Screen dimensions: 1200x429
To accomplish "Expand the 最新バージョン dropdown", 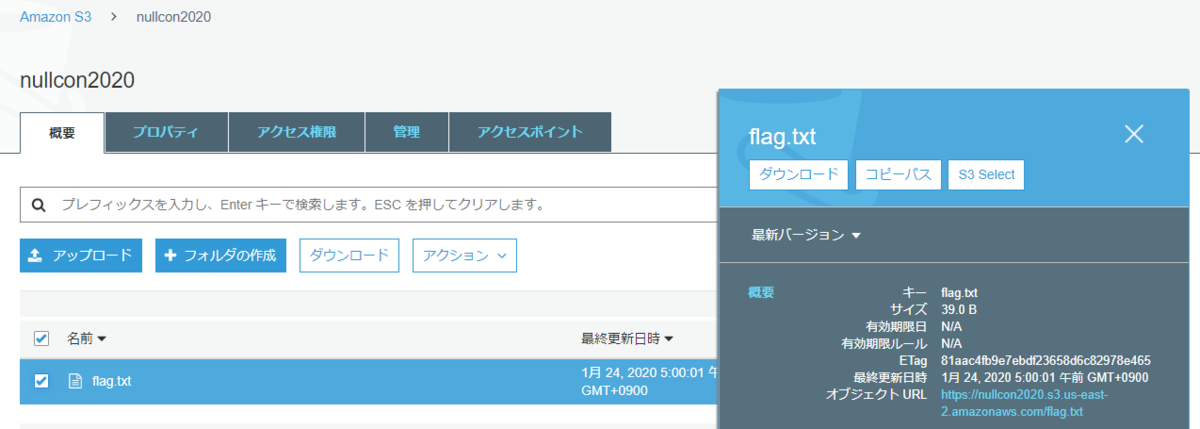I will 806,235.
